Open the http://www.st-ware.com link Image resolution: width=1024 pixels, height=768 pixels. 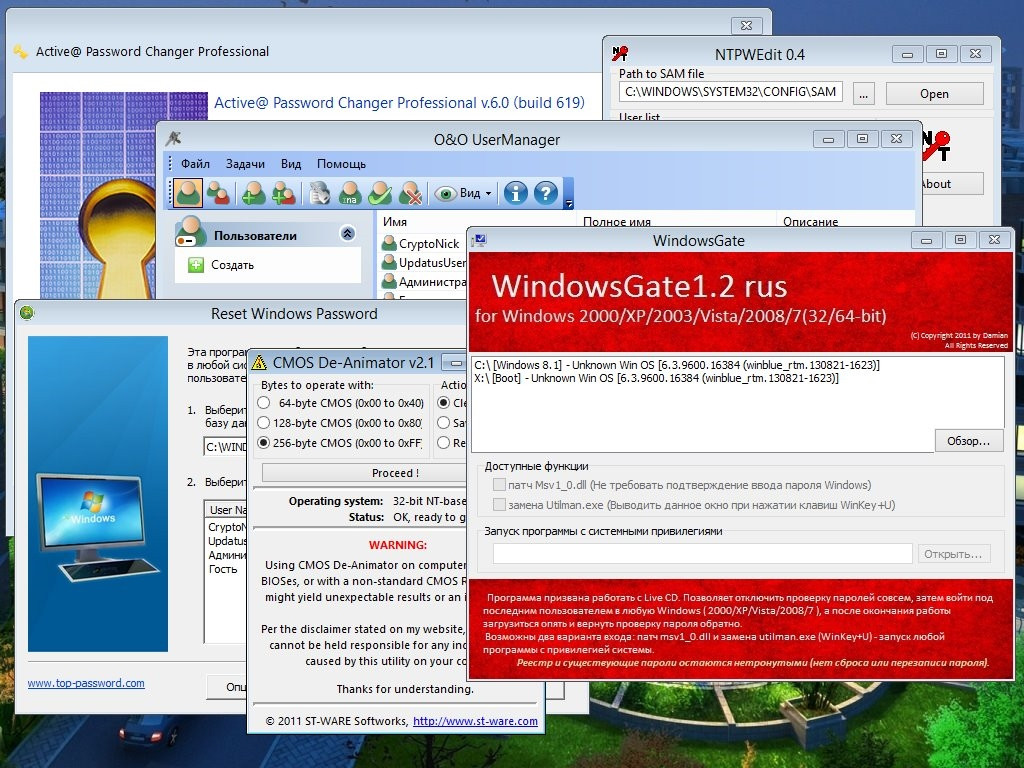(x=475, y=721)
